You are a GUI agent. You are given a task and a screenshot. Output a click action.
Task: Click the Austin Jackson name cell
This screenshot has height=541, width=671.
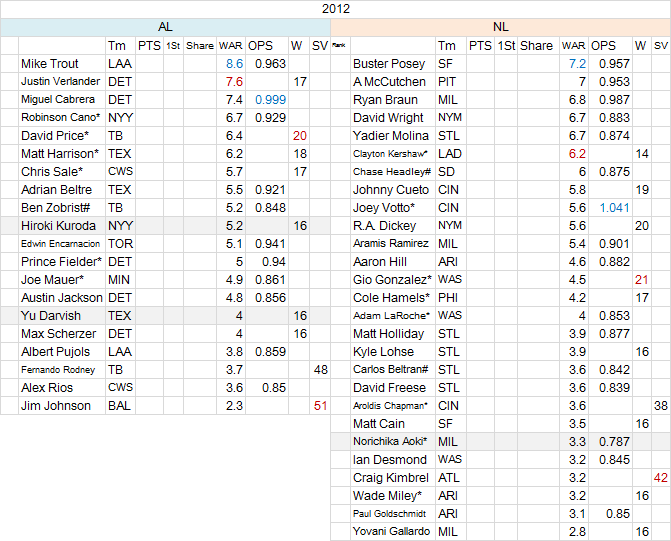tap(62, 297)
